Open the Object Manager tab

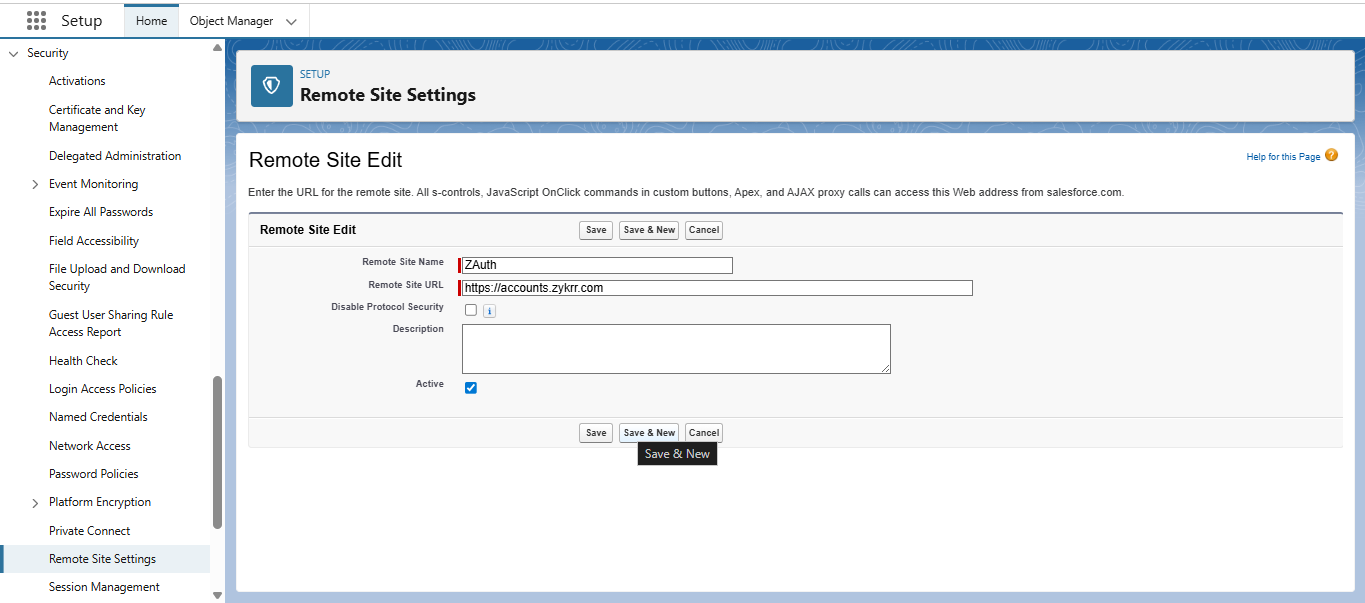coord(231,21)
